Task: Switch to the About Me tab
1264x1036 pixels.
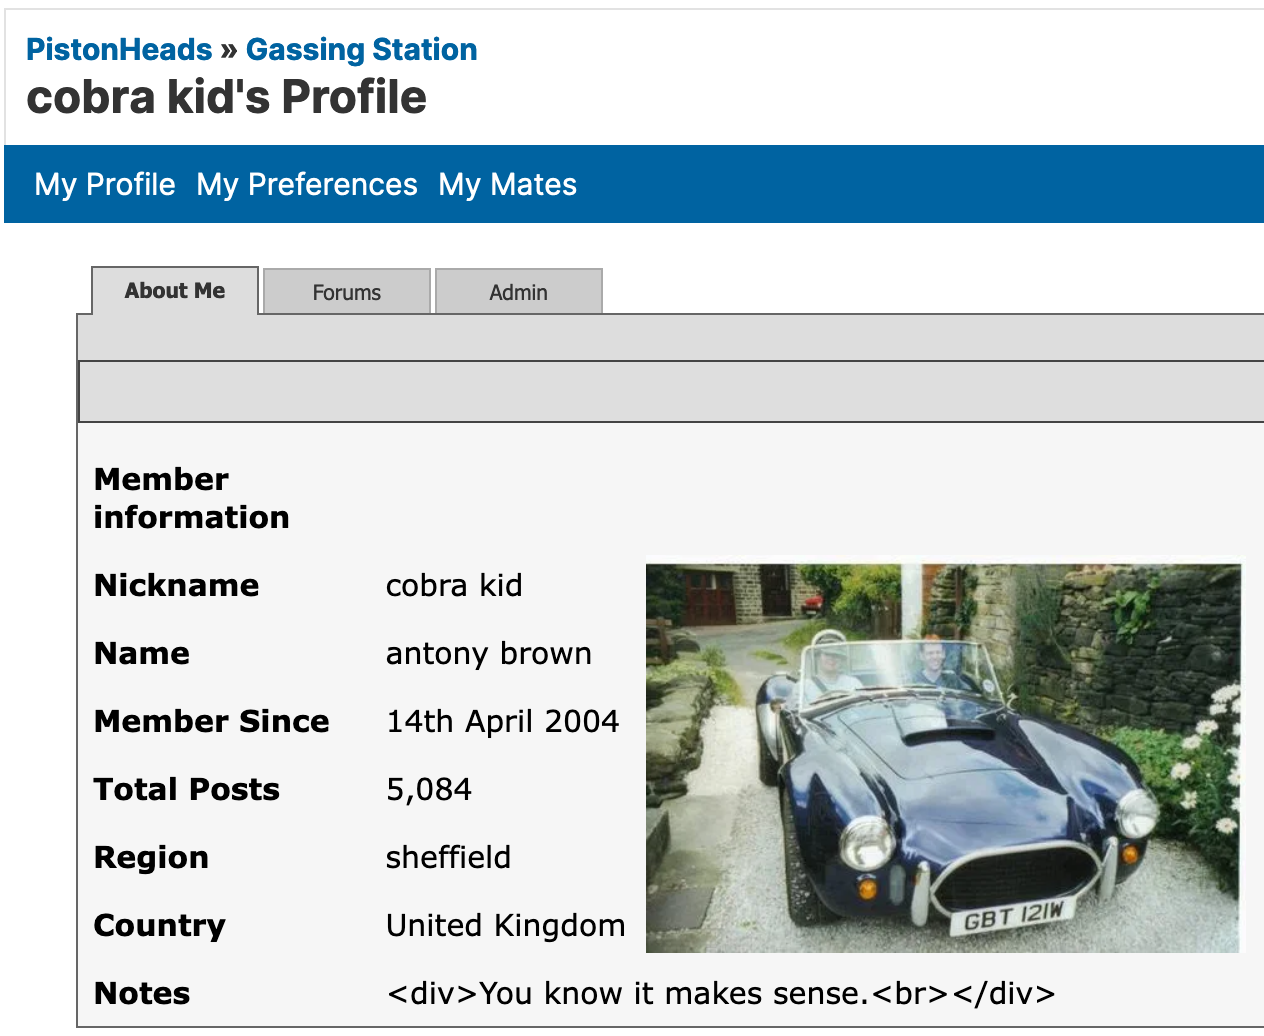Action: point(175,291)
